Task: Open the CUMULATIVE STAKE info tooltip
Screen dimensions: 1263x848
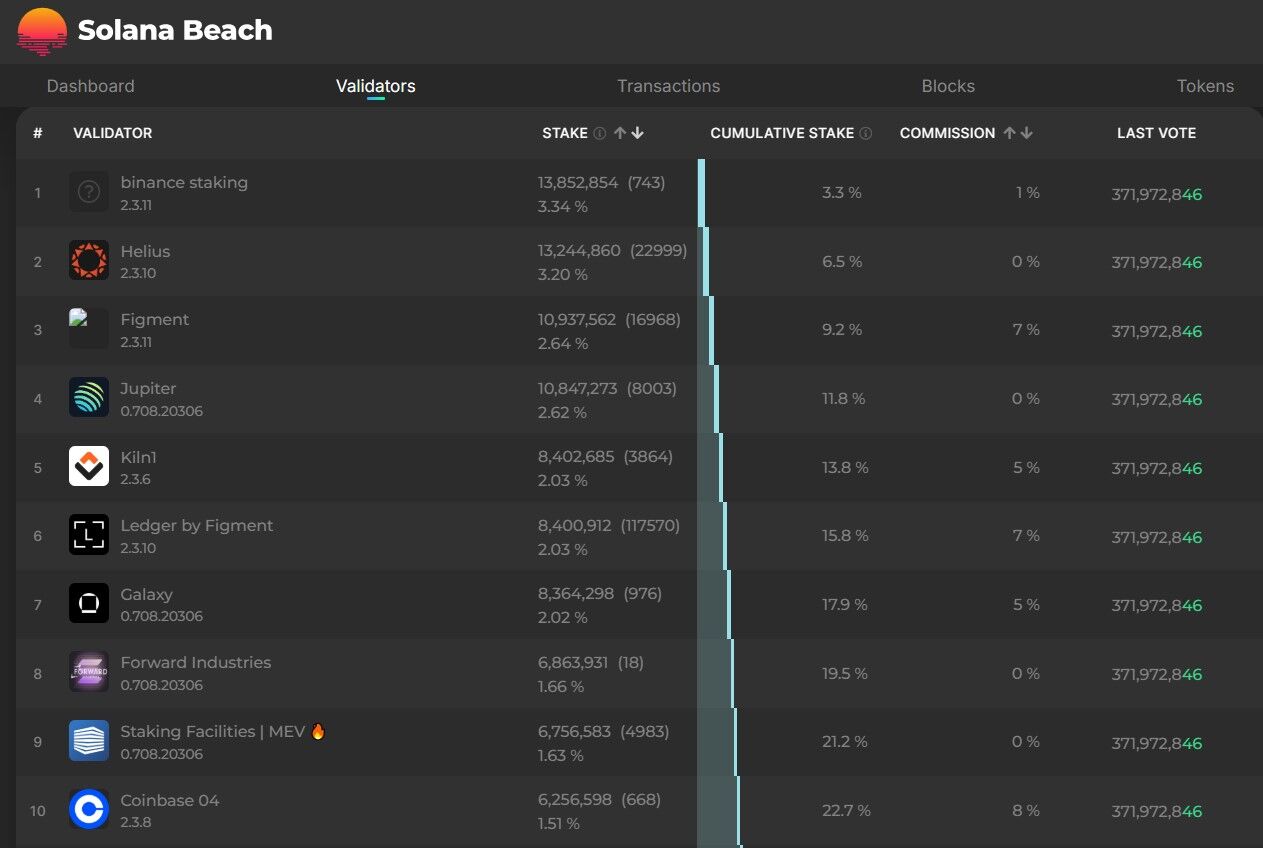Action: (866, 132)
